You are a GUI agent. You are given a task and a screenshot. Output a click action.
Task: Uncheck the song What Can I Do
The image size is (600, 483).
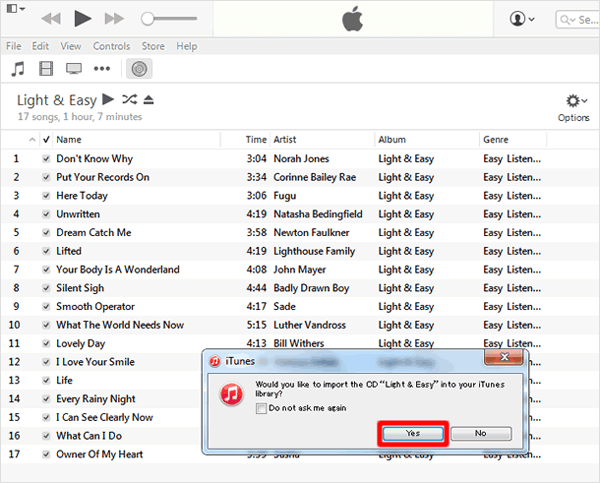pos(46,436)
